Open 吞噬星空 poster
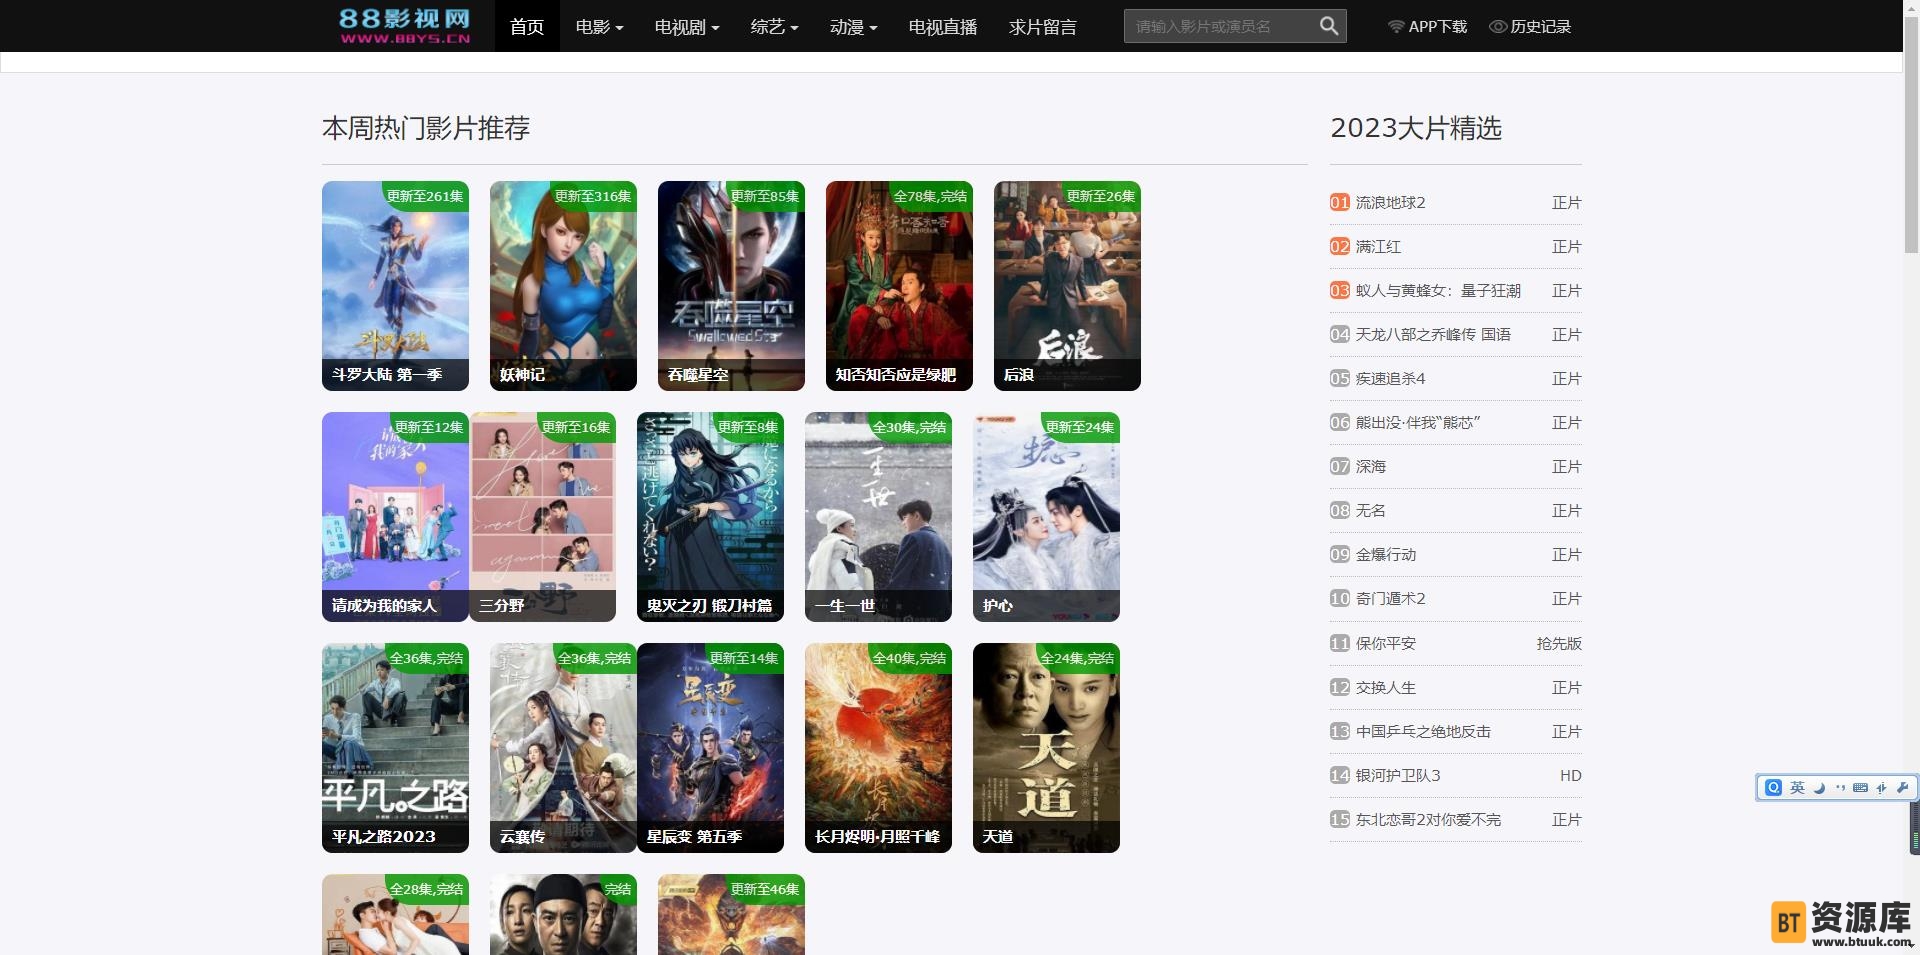Image resolution: width=1920 pixels, height=955 pixels. pos(731,286)
